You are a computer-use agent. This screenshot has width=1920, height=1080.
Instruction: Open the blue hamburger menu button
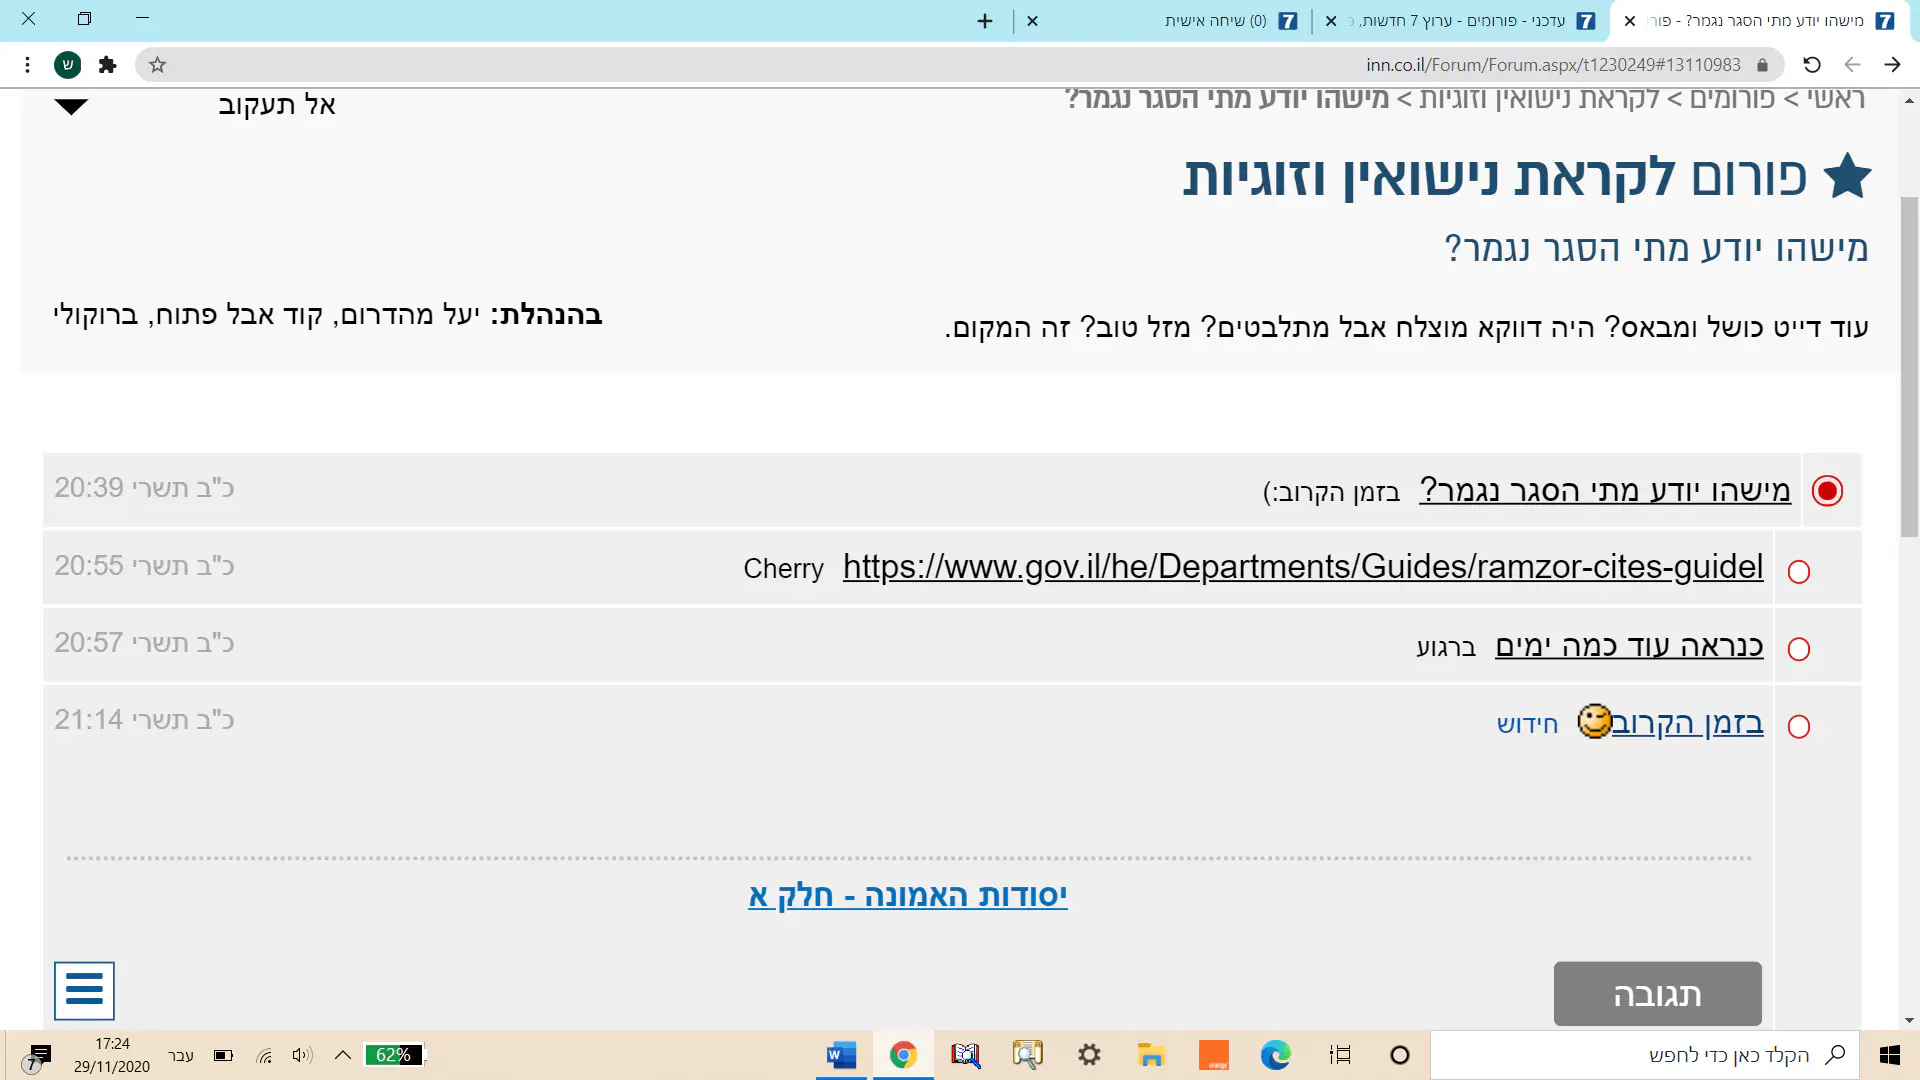point(84,990)
